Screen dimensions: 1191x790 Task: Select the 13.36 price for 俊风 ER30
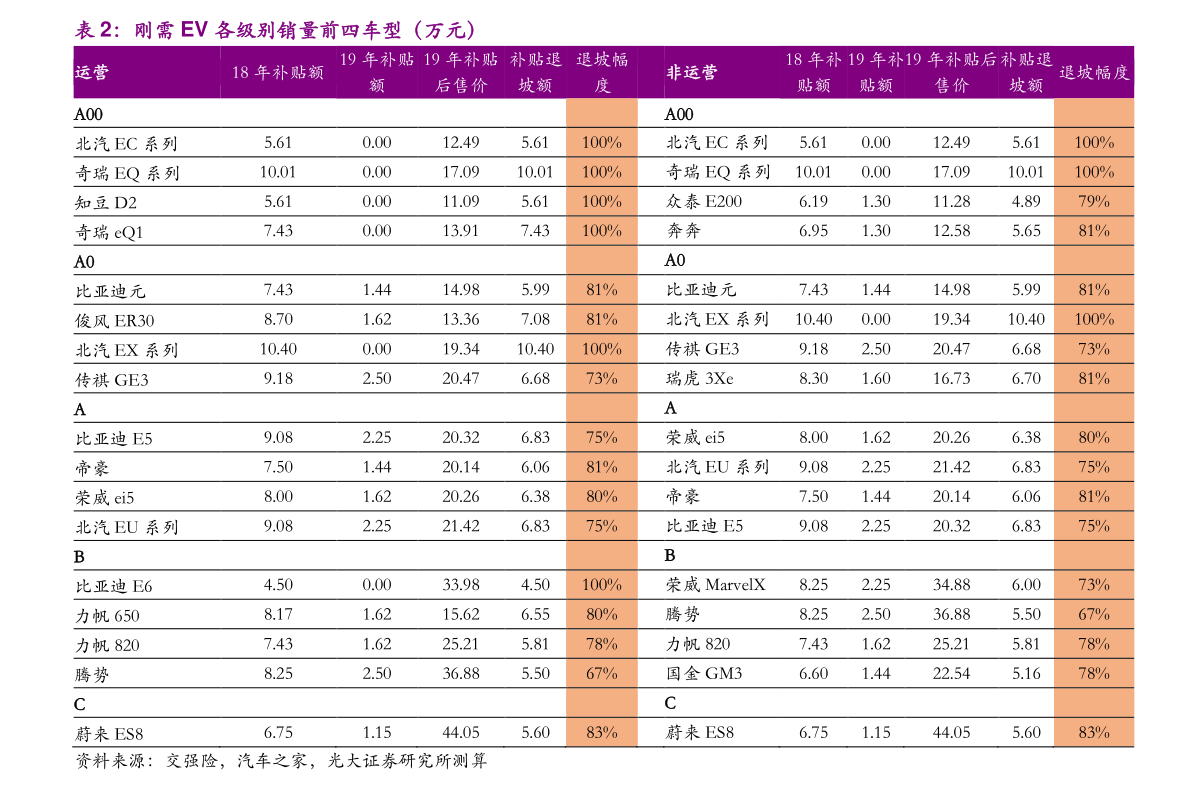(x=461, y=320)
